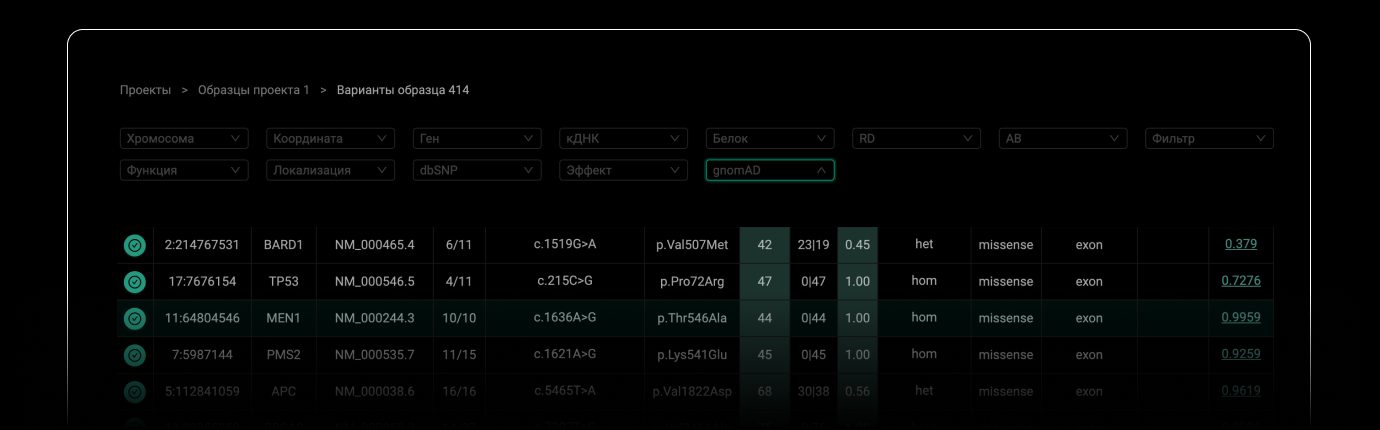
Task: Open the Координата filter dropdown
Action: (330, 139)
